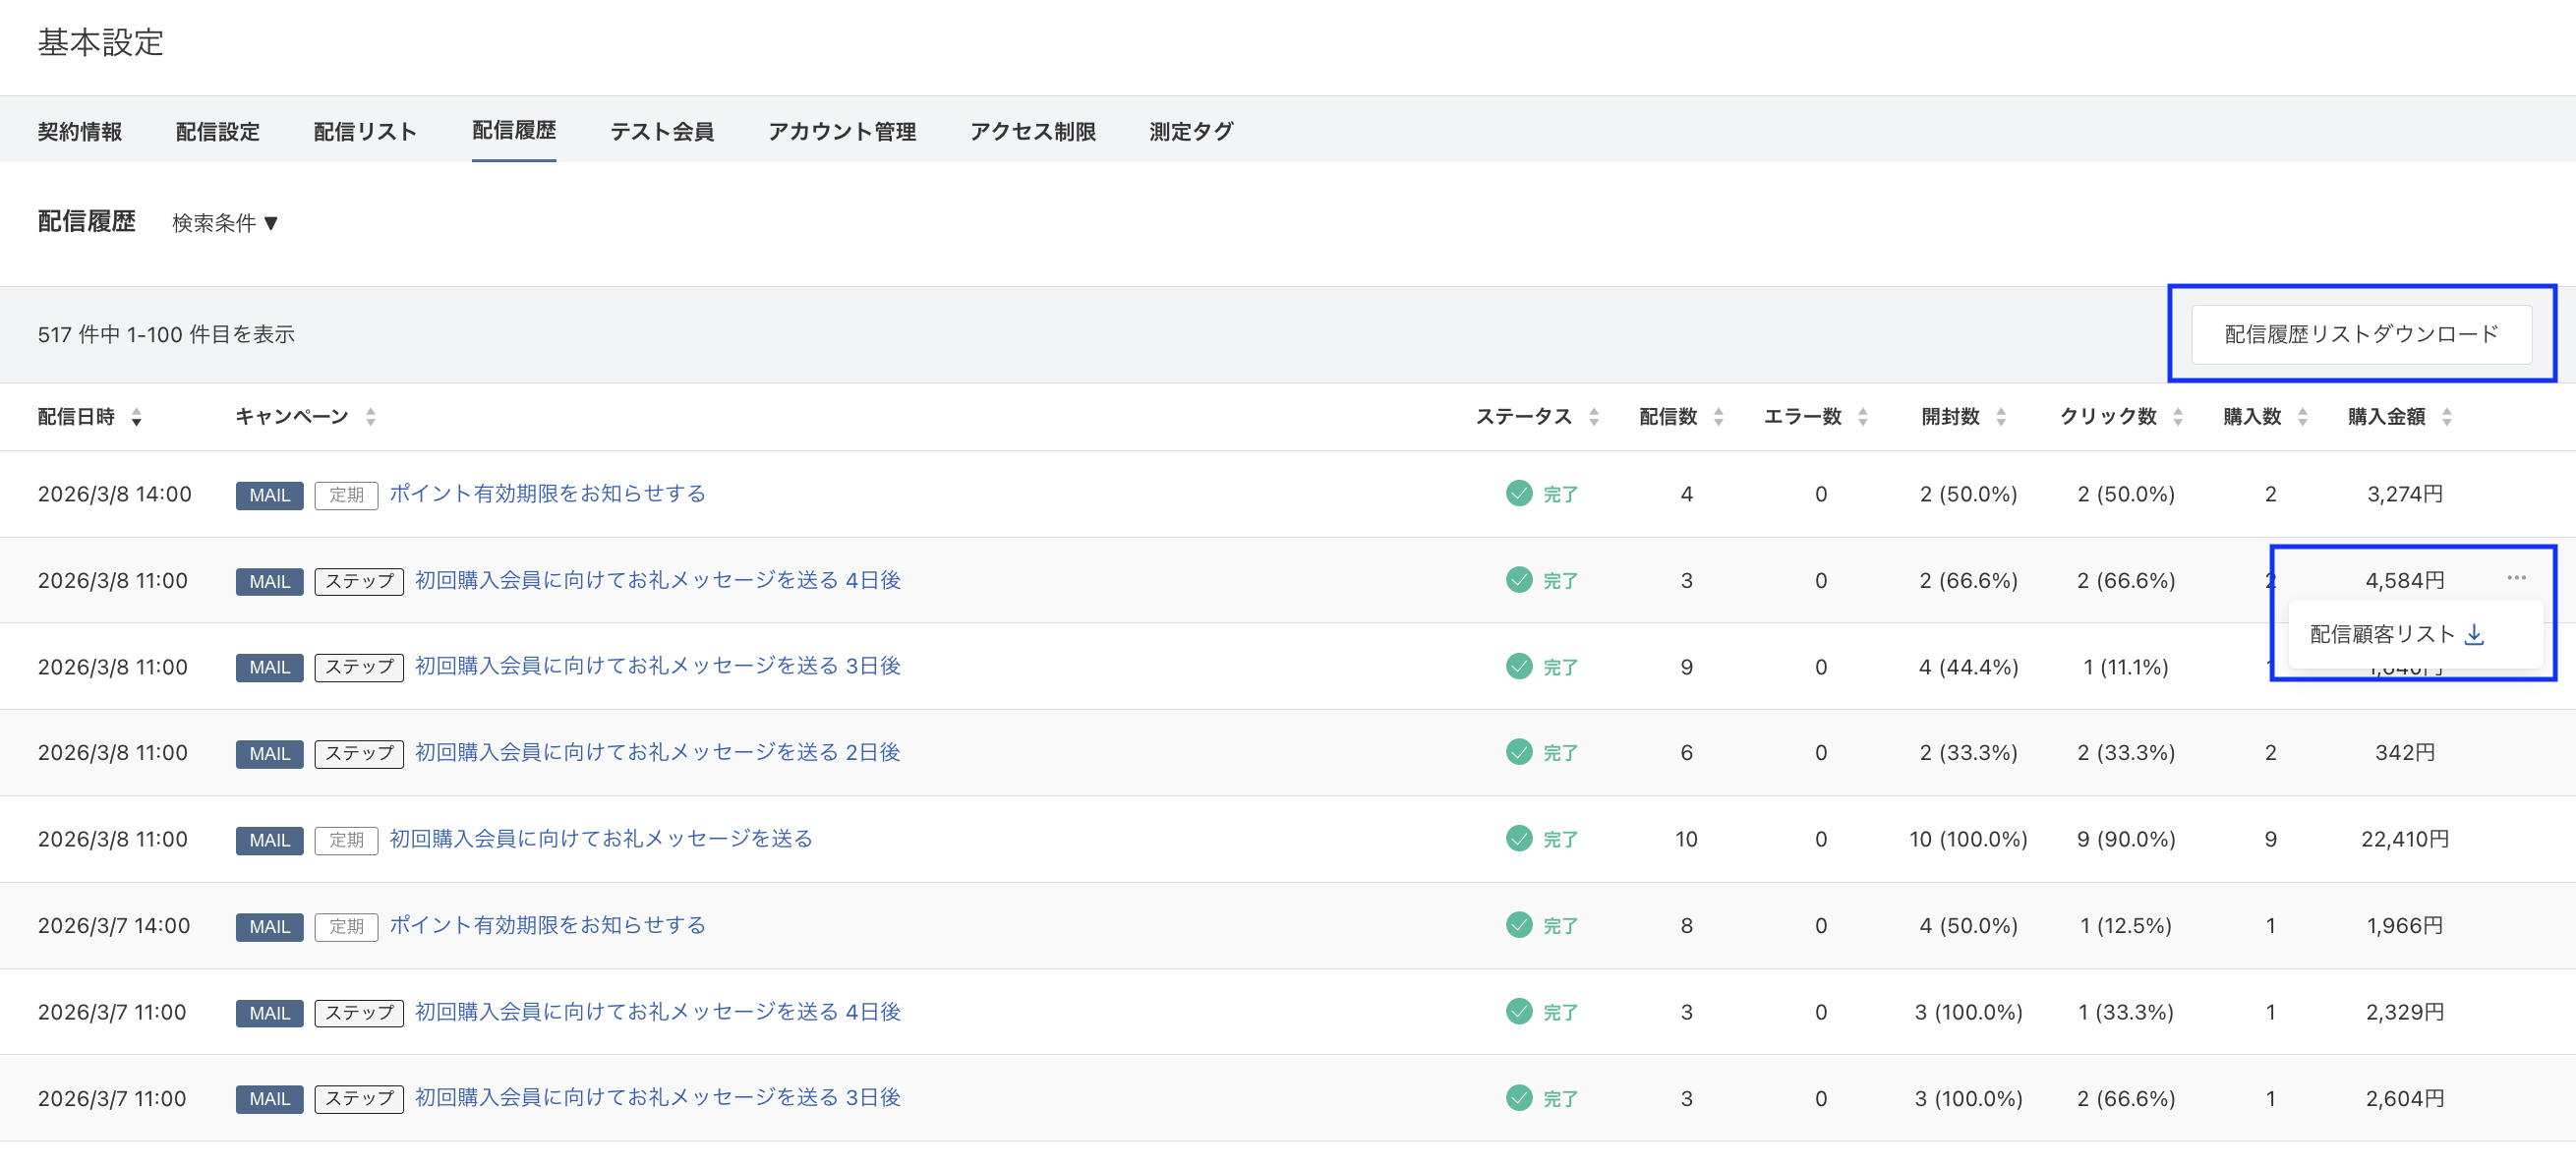Screen dimensions: 2576x1168
Task: Switch to the 契約情報 tab
Action: (x=81, y=130)
